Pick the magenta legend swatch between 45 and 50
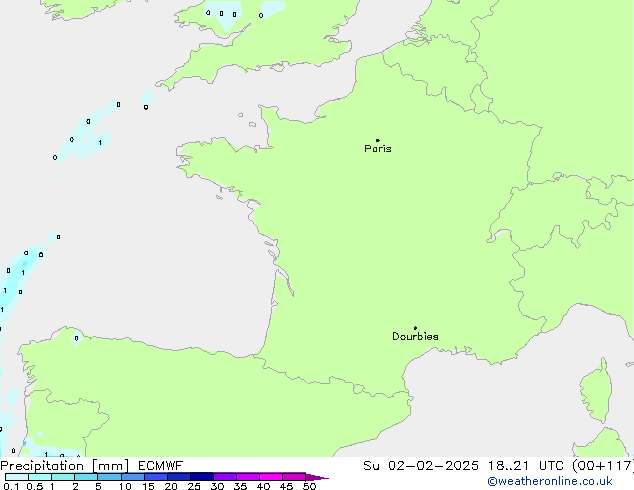634x490 pixels. click(x=294, y=477)
